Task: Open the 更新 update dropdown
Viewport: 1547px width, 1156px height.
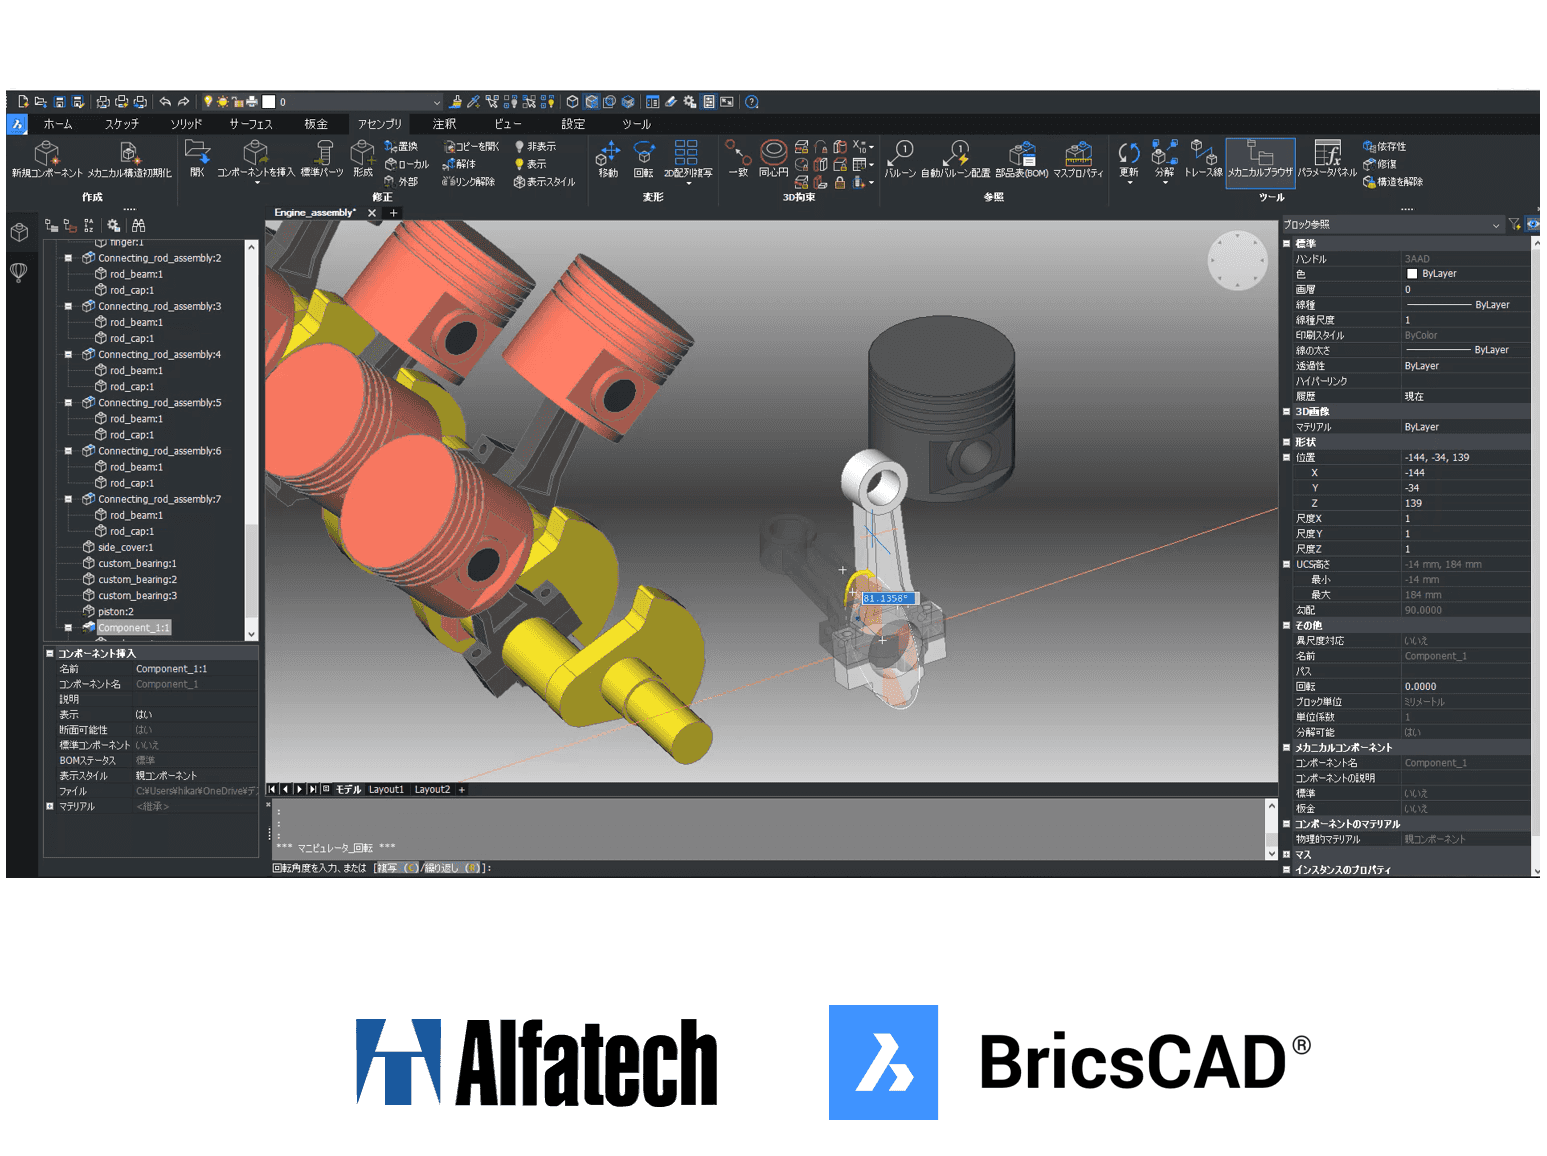Action: point(1129,183)
